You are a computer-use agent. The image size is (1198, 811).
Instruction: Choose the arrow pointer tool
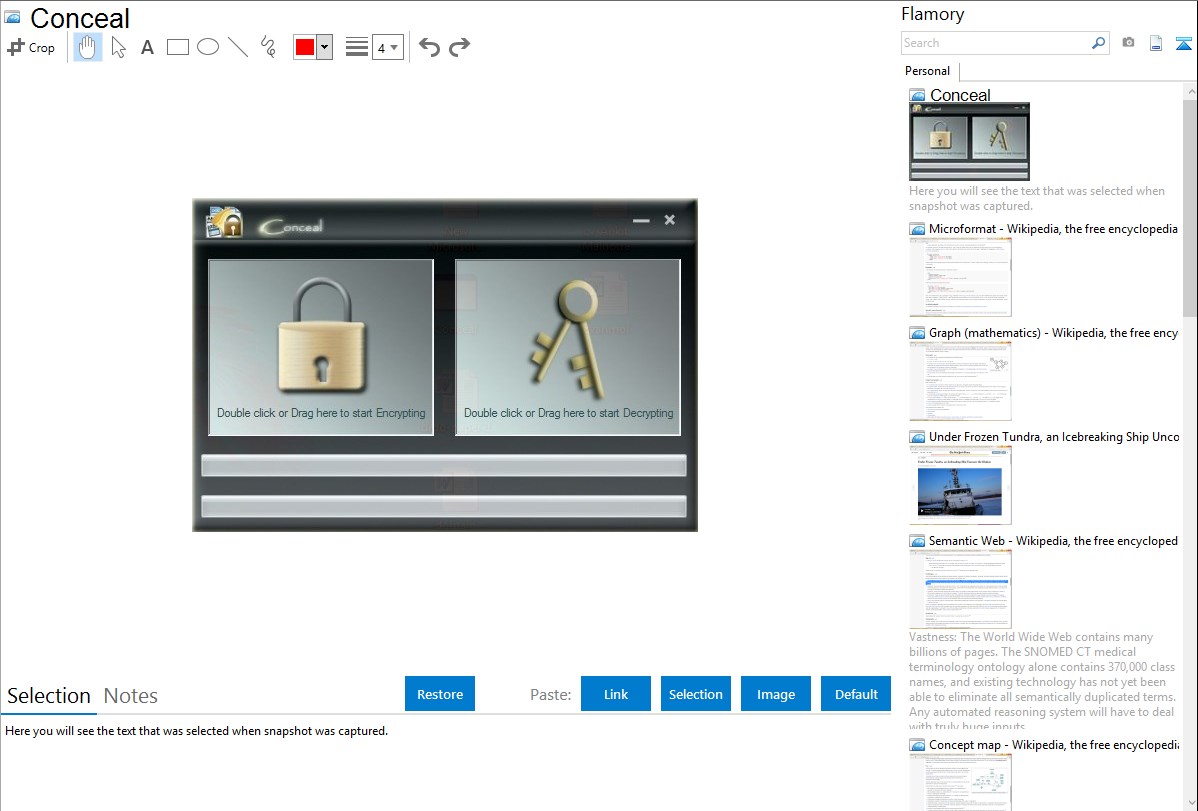click(118, 47)
